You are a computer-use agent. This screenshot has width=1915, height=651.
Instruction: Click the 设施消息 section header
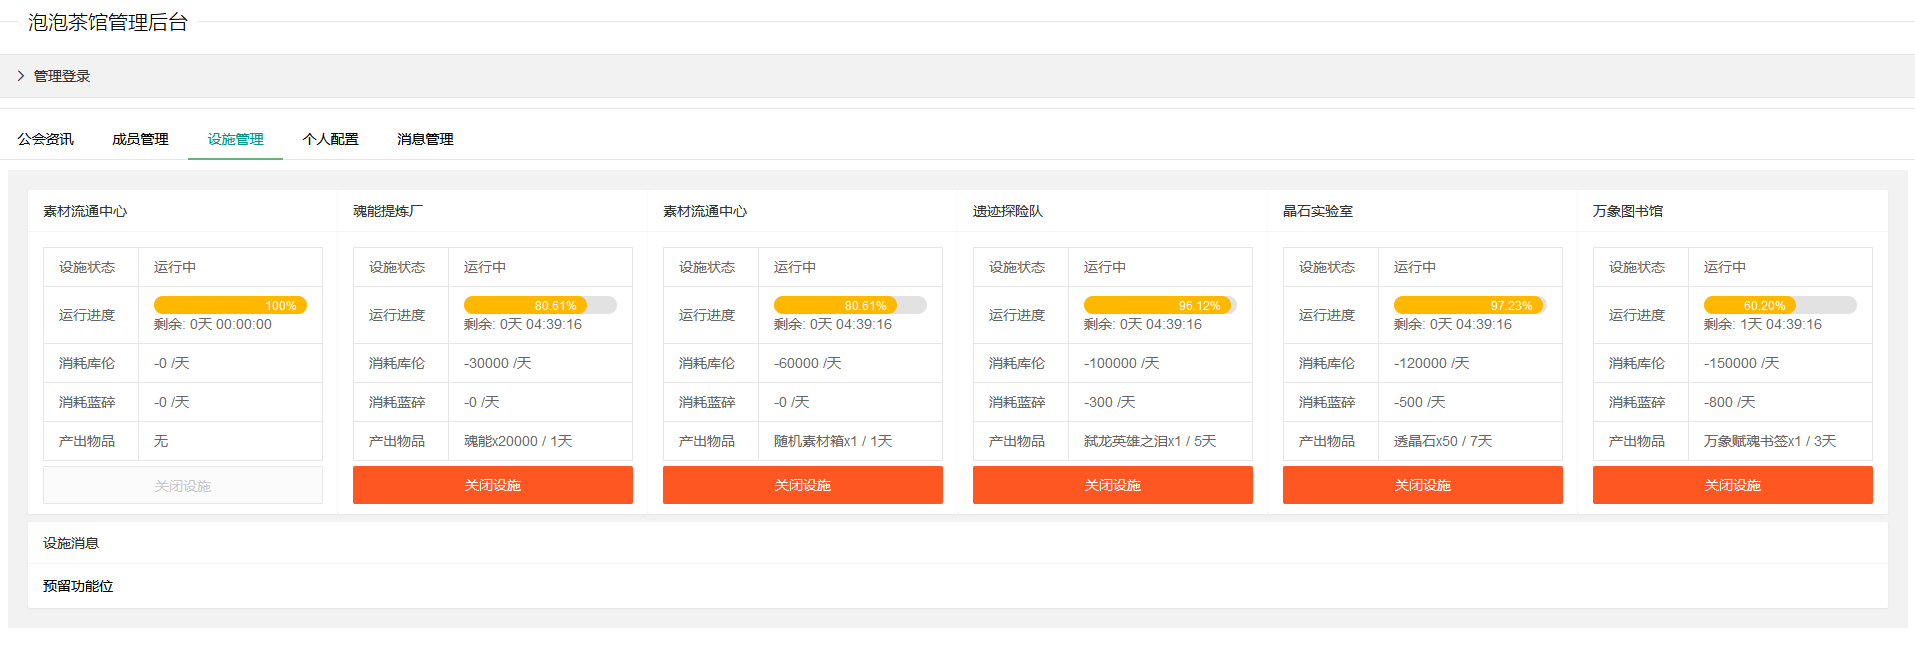click(71, 543)
